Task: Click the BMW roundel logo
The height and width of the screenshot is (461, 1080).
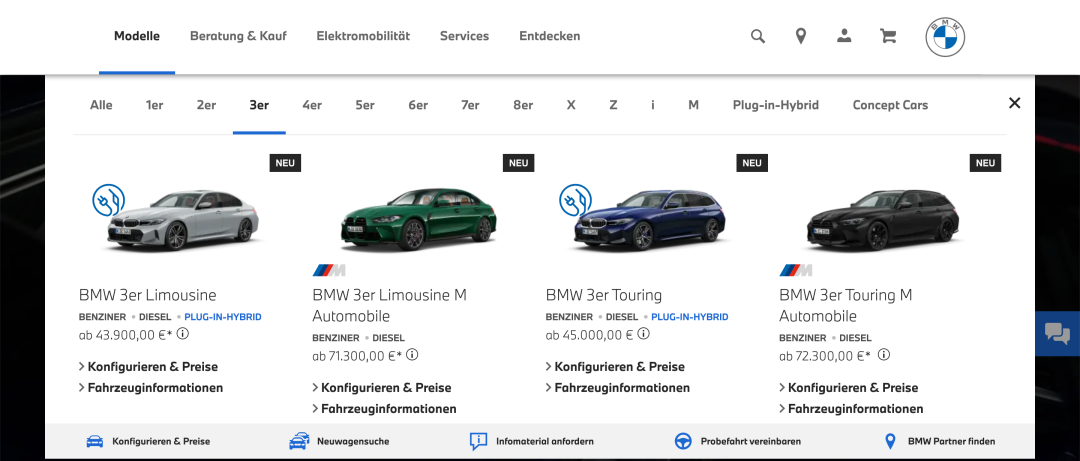Action: [945, 37]
